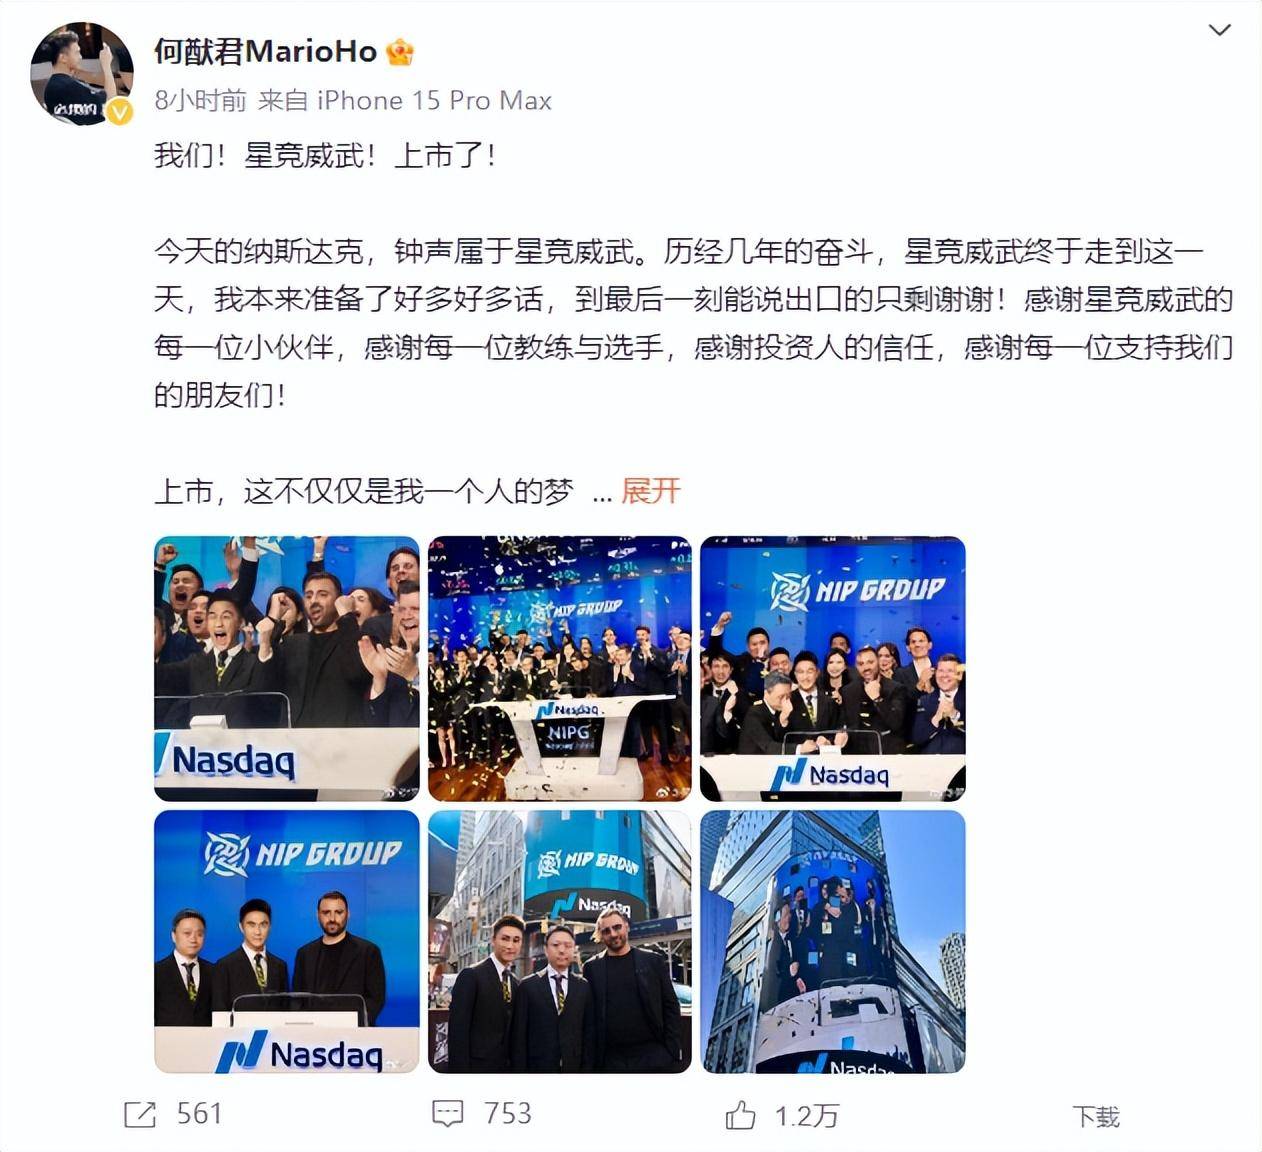Open the chevron dropdown menu on the post
The height and width of the screenshot is (1152, 1262).
tap(1219, 30)
